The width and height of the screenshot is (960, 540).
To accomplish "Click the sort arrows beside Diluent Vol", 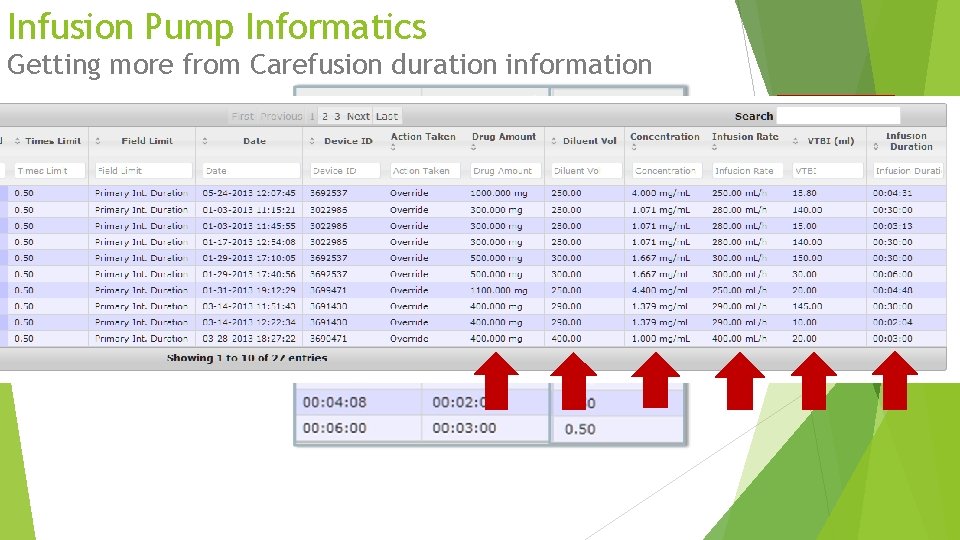I will coord(553,141).
